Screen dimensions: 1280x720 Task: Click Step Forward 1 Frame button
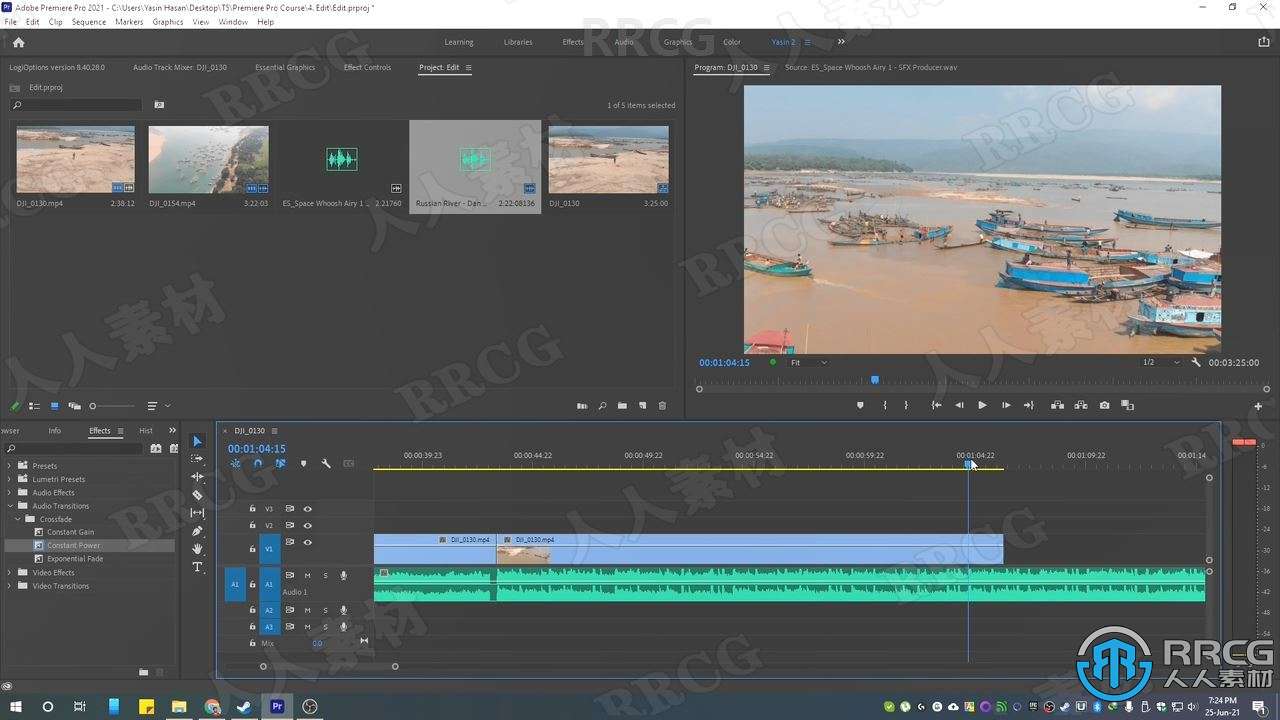click(x=1005, y=405)
